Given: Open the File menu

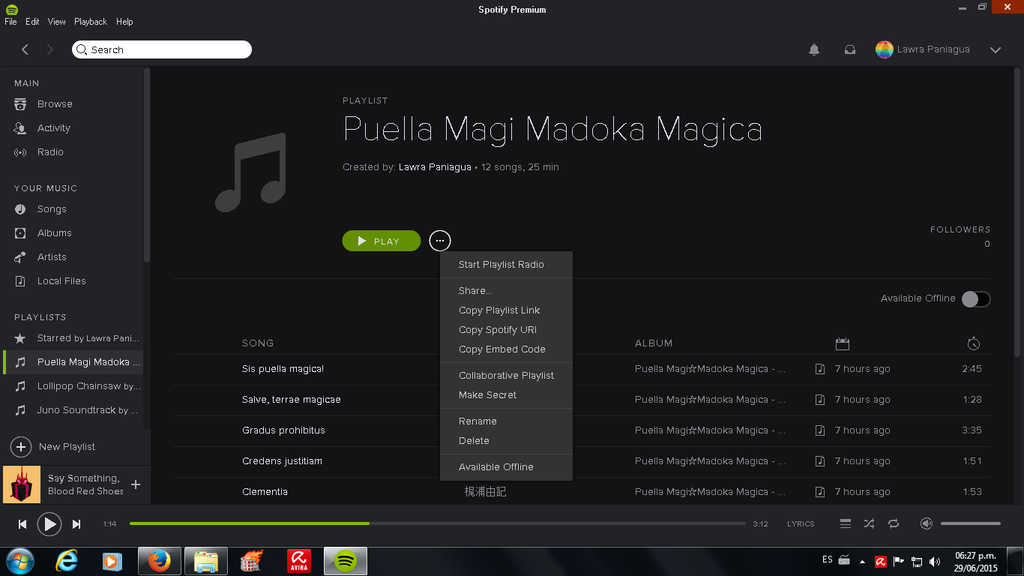Looking at the screenshot, I should point(10,22).
